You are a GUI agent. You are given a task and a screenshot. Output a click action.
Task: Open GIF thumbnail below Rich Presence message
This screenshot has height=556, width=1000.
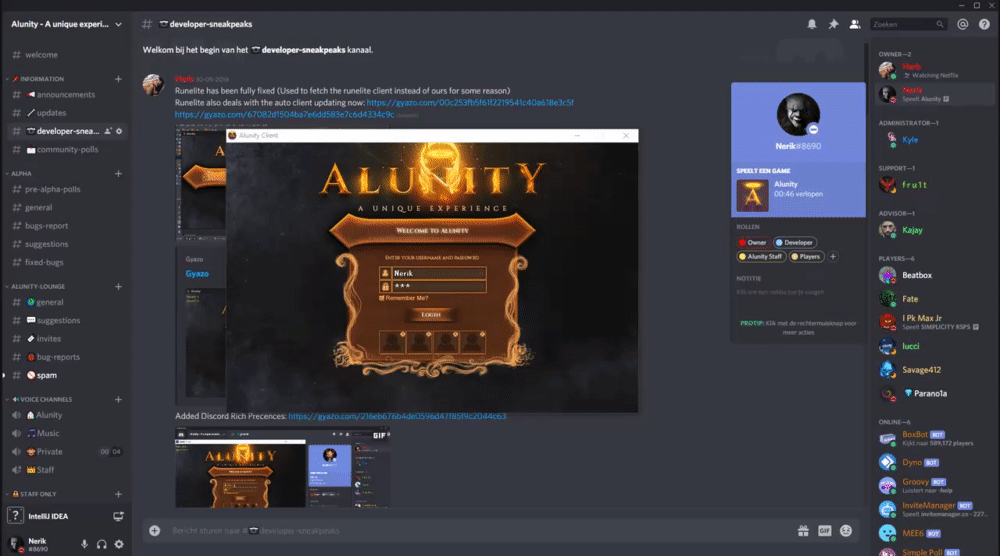283,467
